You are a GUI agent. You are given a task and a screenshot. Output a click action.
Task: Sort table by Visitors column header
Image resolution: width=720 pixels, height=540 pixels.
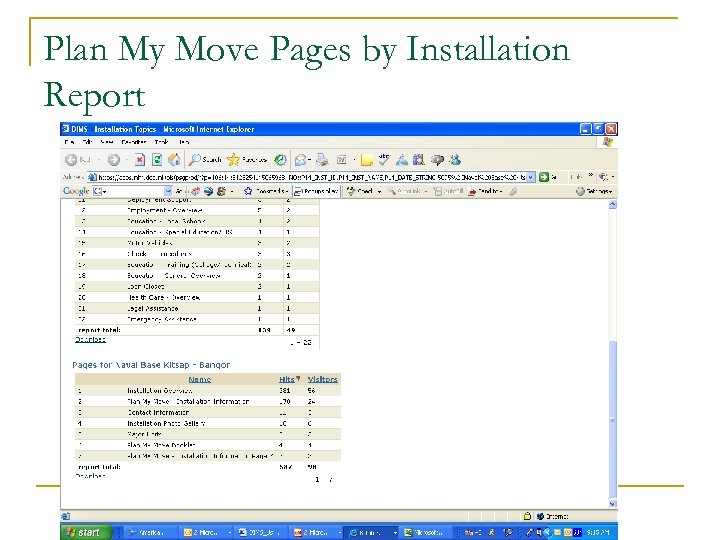coord(323,379)
